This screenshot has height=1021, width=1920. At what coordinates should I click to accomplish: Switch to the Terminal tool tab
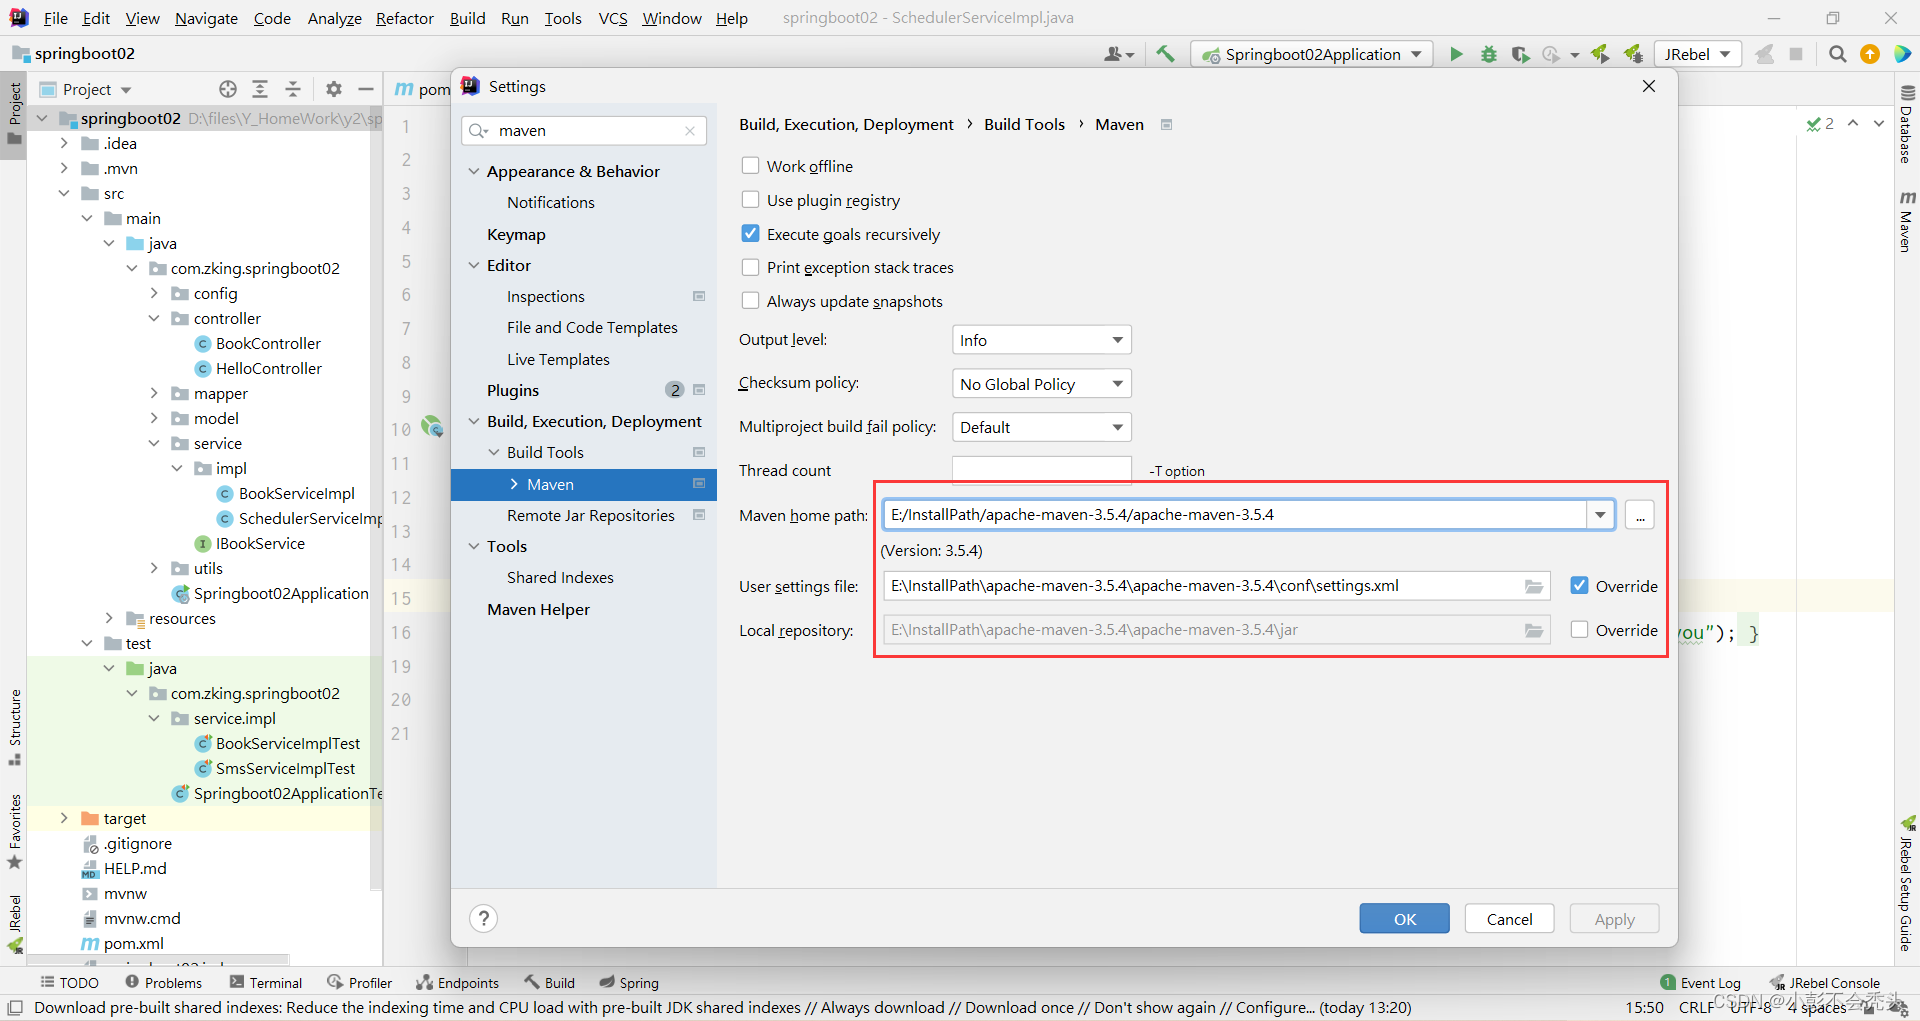[266, 983]
